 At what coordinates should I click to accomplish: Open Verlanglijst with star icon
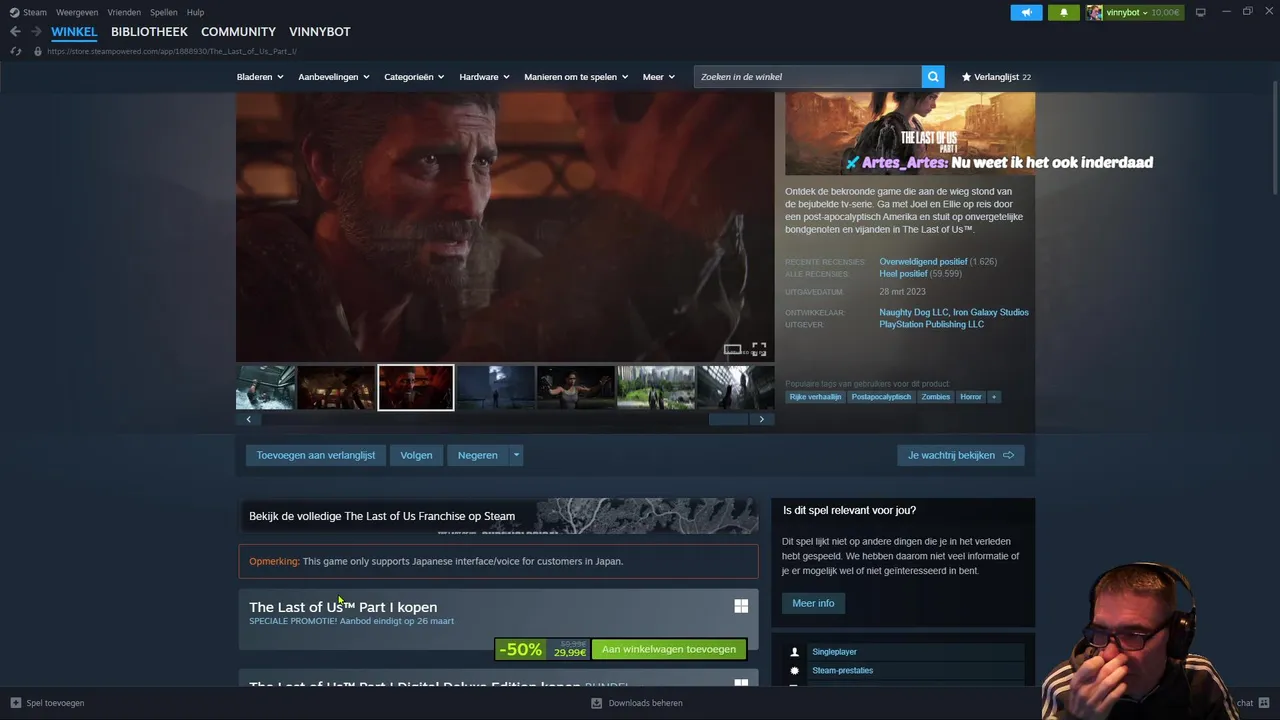[996, 77]
